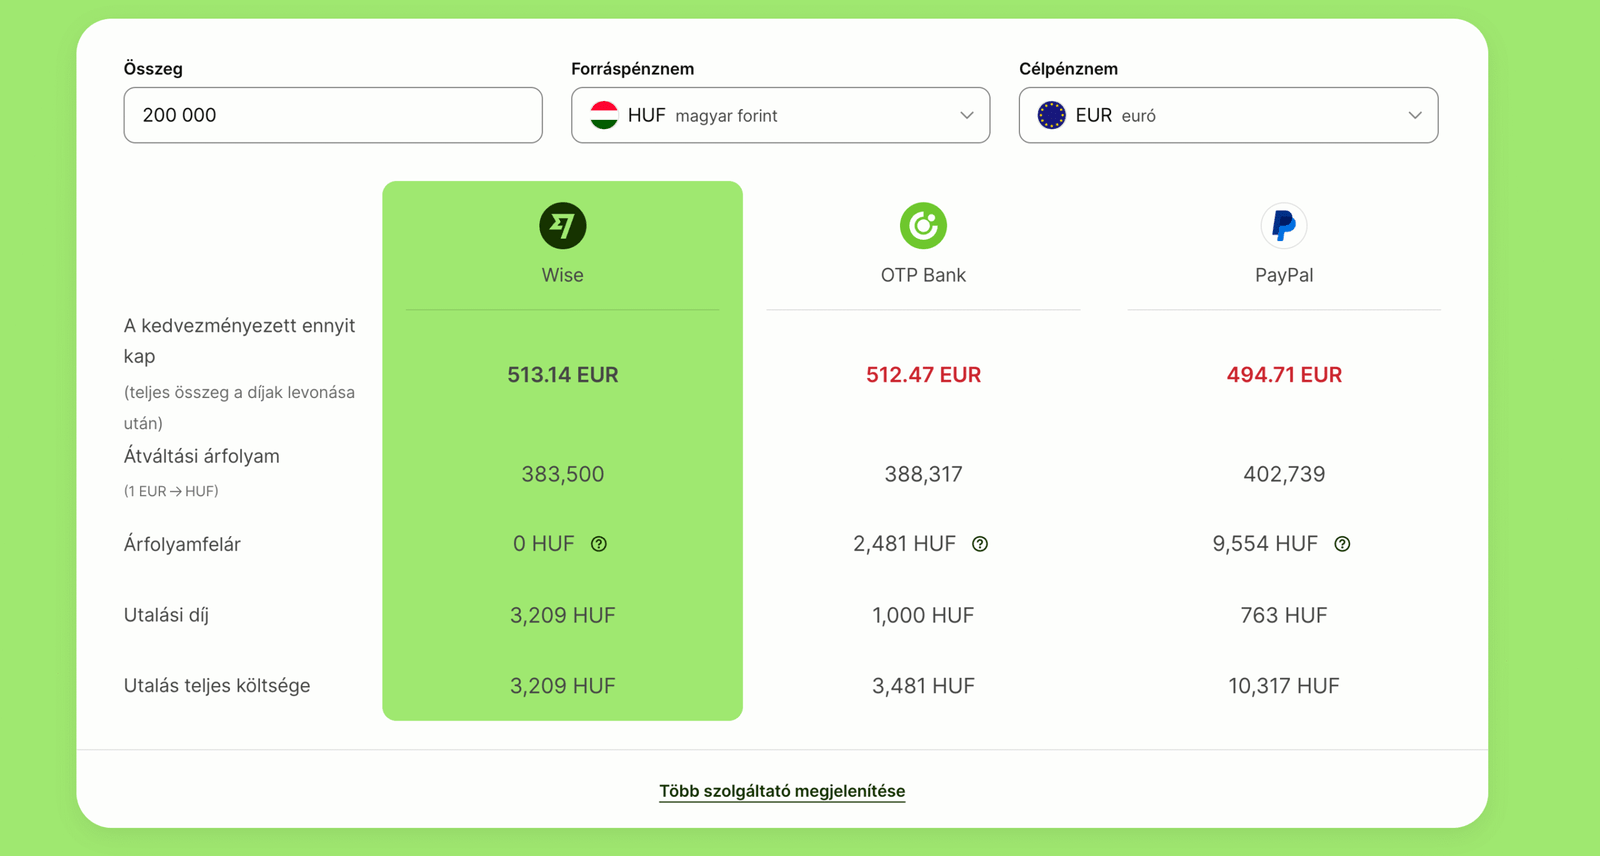Viewport: 1600px width, 856px height.
Task: Select the OTP Bank provider name
Action: tap(923, 275)
